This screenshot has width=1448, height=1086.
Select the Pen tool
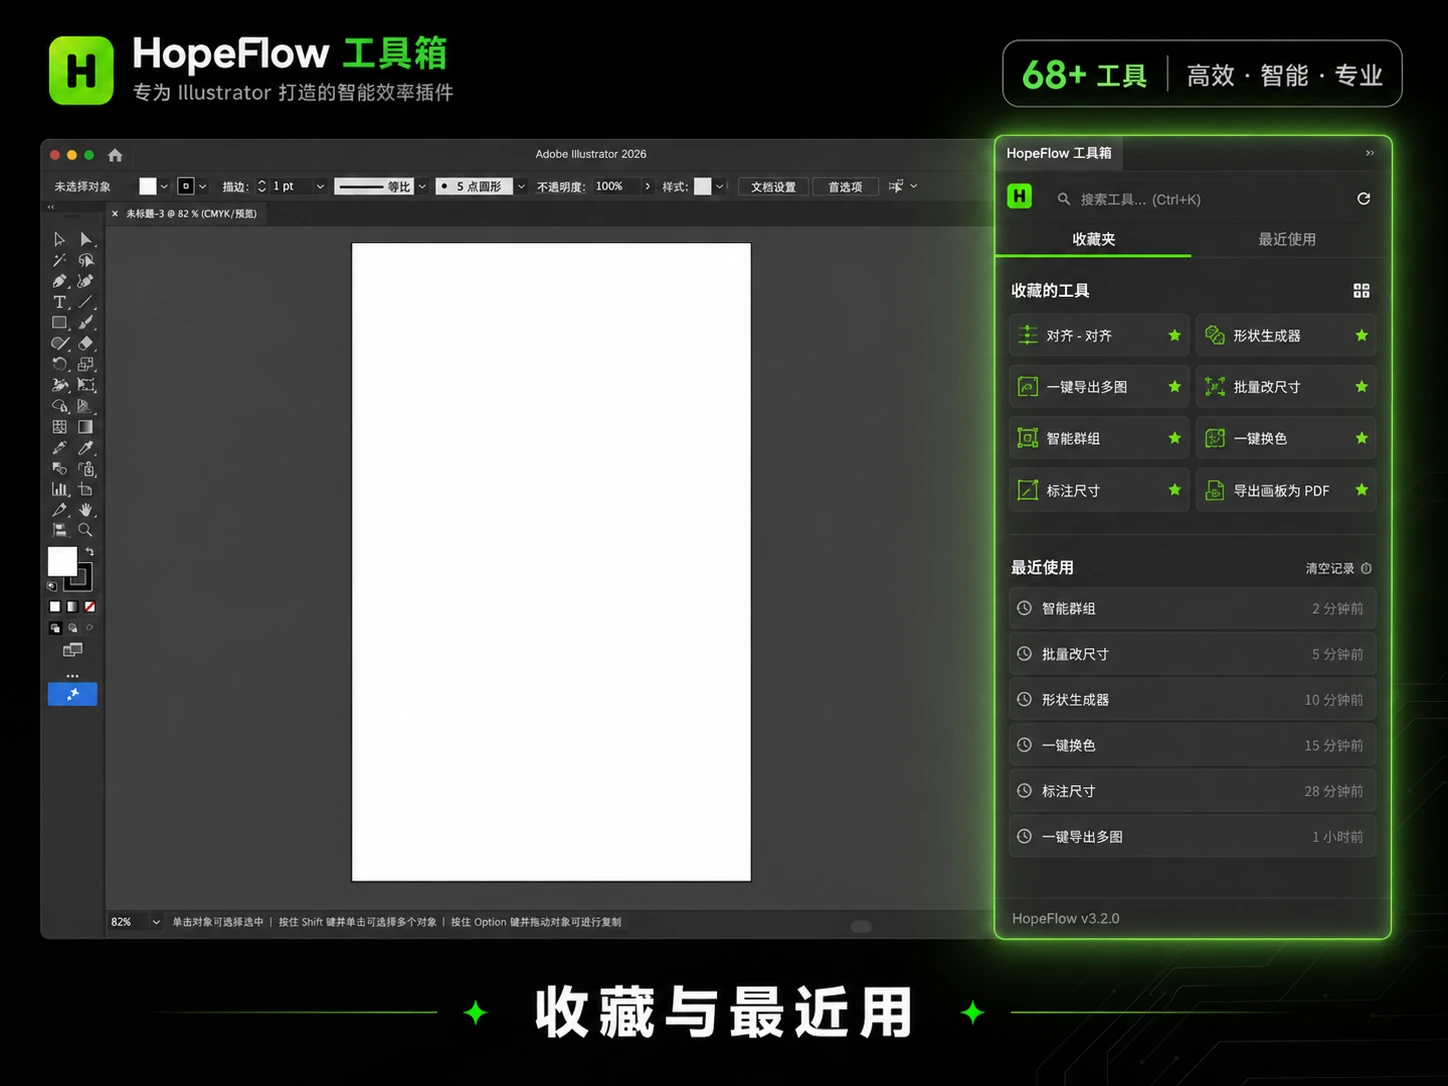coord(59,281)
